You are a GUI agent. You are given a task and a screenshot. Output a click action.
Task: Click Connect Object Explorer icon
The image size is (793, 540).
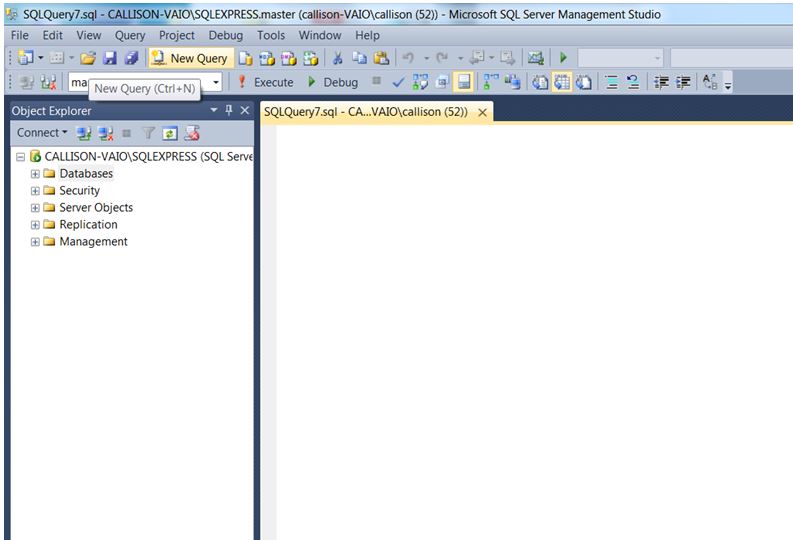tap(84, 133)
